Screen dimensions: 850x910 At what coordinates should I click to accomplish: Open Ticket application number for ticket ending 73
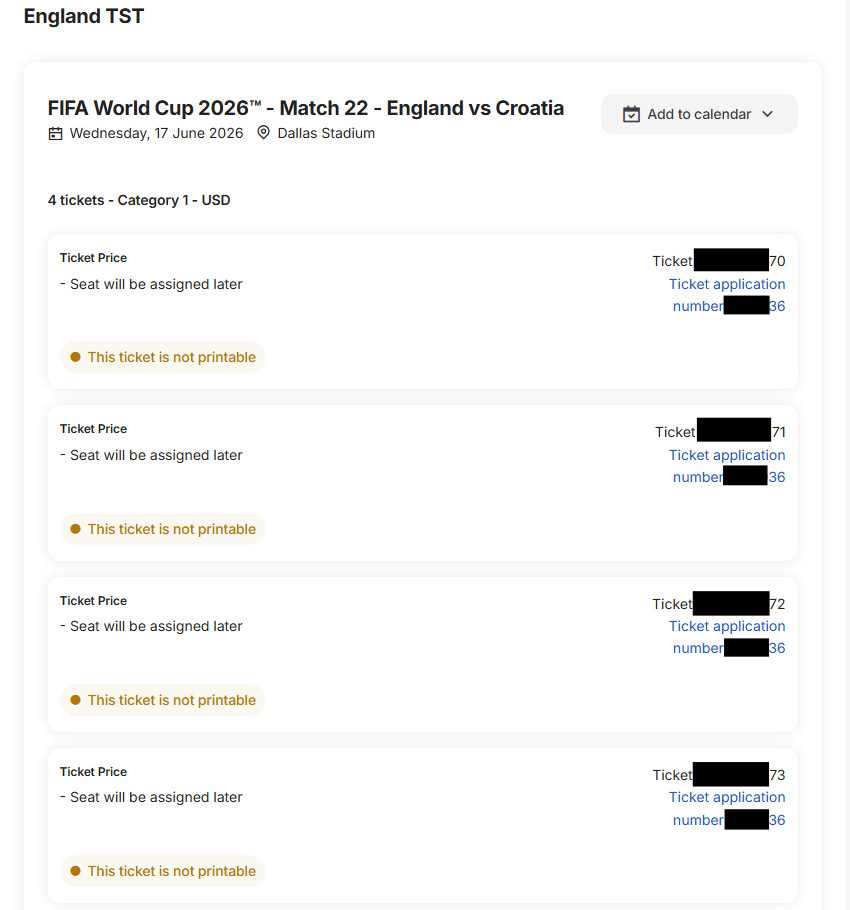point(727,808)
